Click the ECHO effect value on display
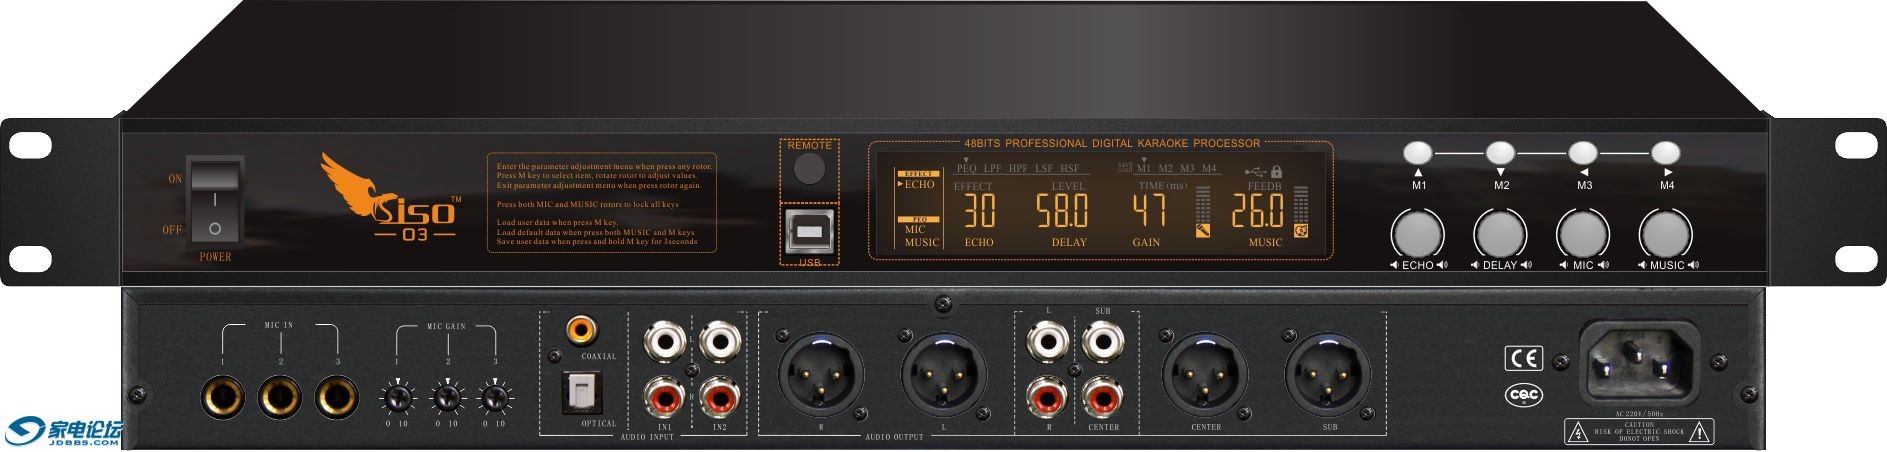 click(x=979, y=211)
